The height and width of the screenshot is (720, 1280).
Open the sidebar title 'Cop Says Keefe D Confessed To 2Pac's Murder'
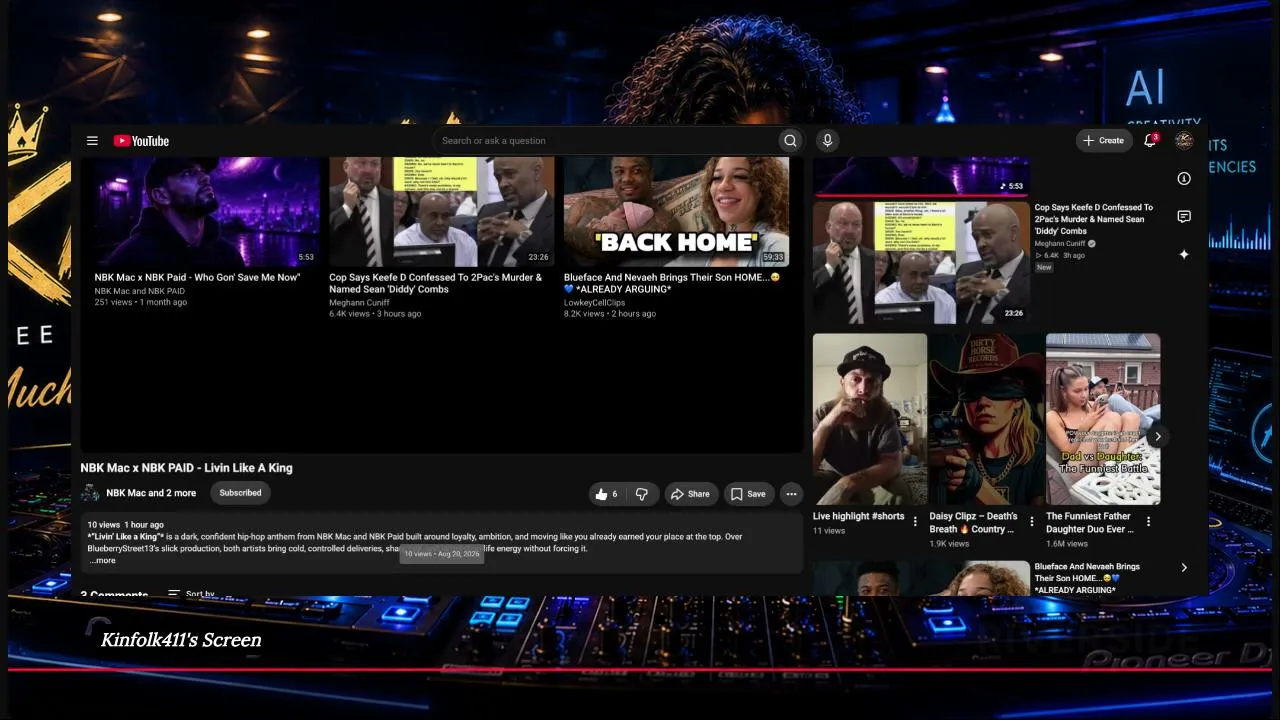point(1094,220)
